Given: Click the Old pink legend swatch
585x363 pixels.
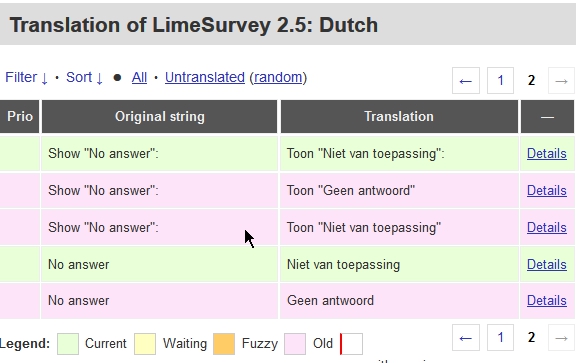Looking at the screenshot, I should click(x=295, y=344).
